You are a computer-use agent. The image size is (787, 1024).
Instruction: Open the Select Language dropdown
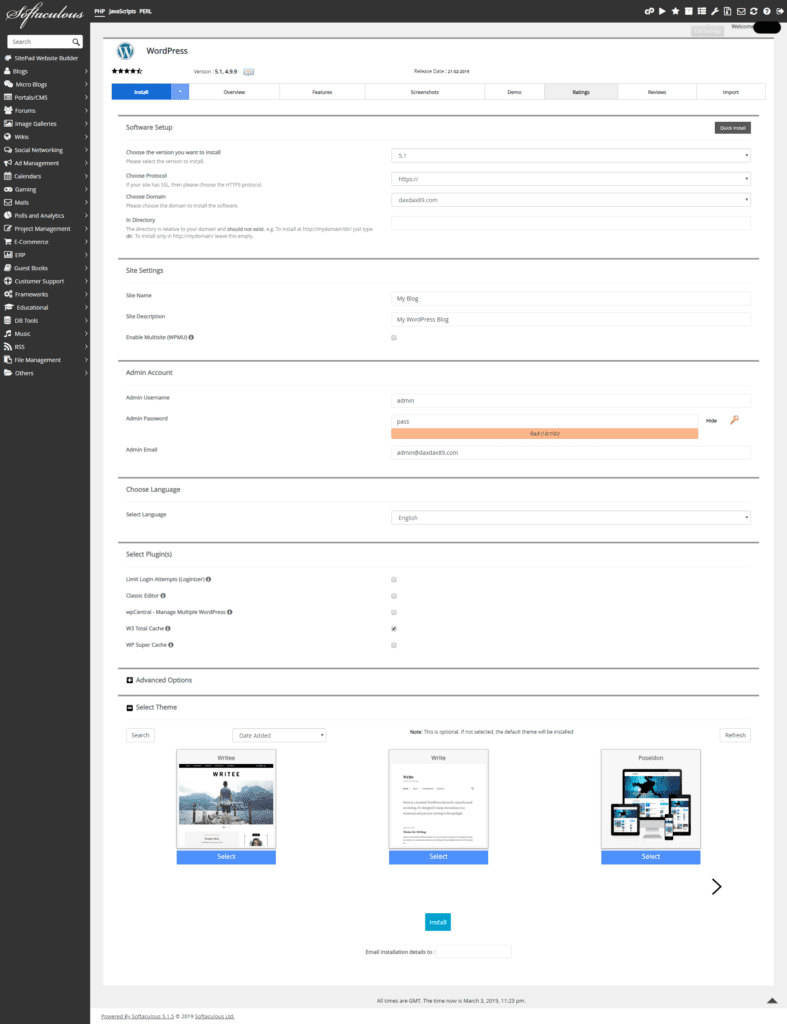[x=571, y=517]
